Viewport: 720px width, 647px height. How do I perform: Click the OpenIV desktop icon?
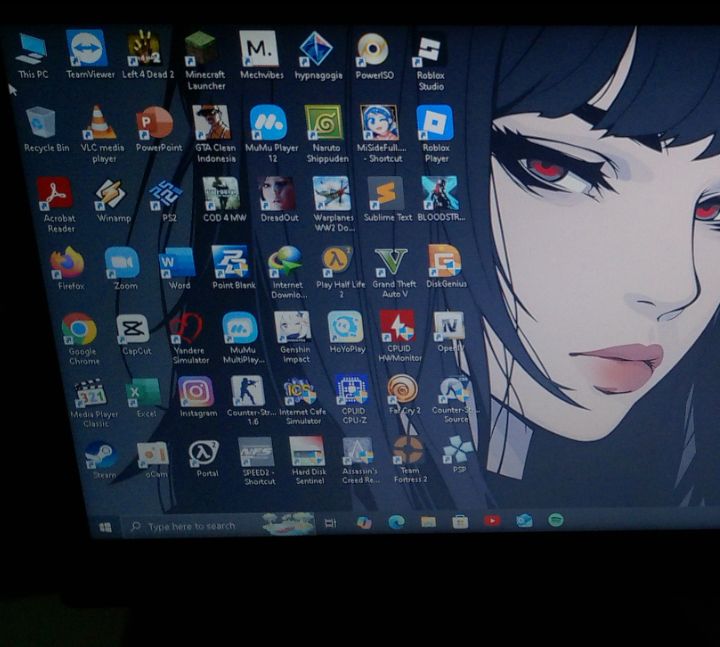(450, 332)
